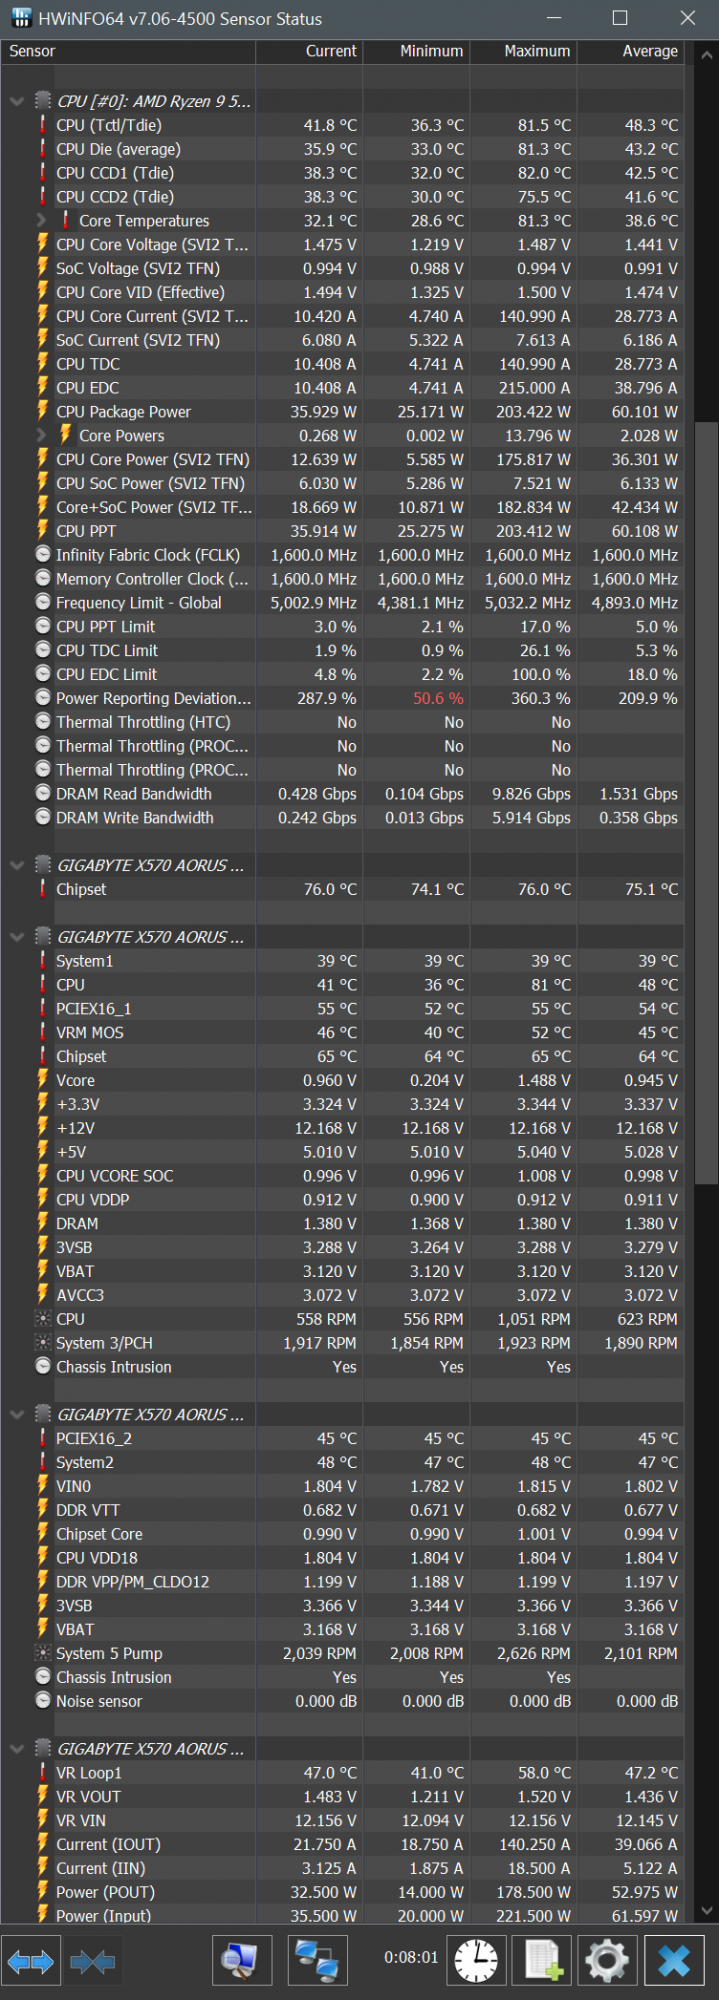Image resolution: width=719 pixels, height=2000 pixels.
Task: Select the CPU Die (average) row
Action: coord(342,149)
